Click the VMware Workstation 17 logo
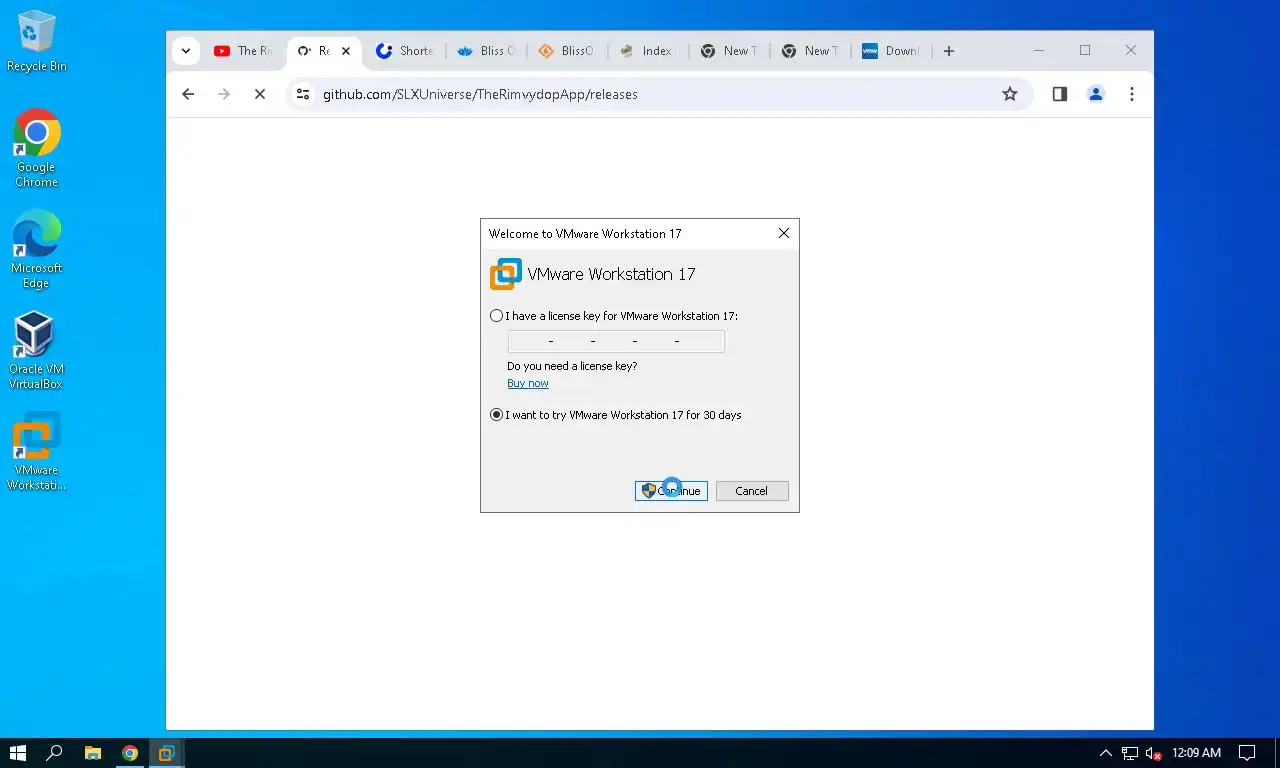1280x768 pixels. 506,274
